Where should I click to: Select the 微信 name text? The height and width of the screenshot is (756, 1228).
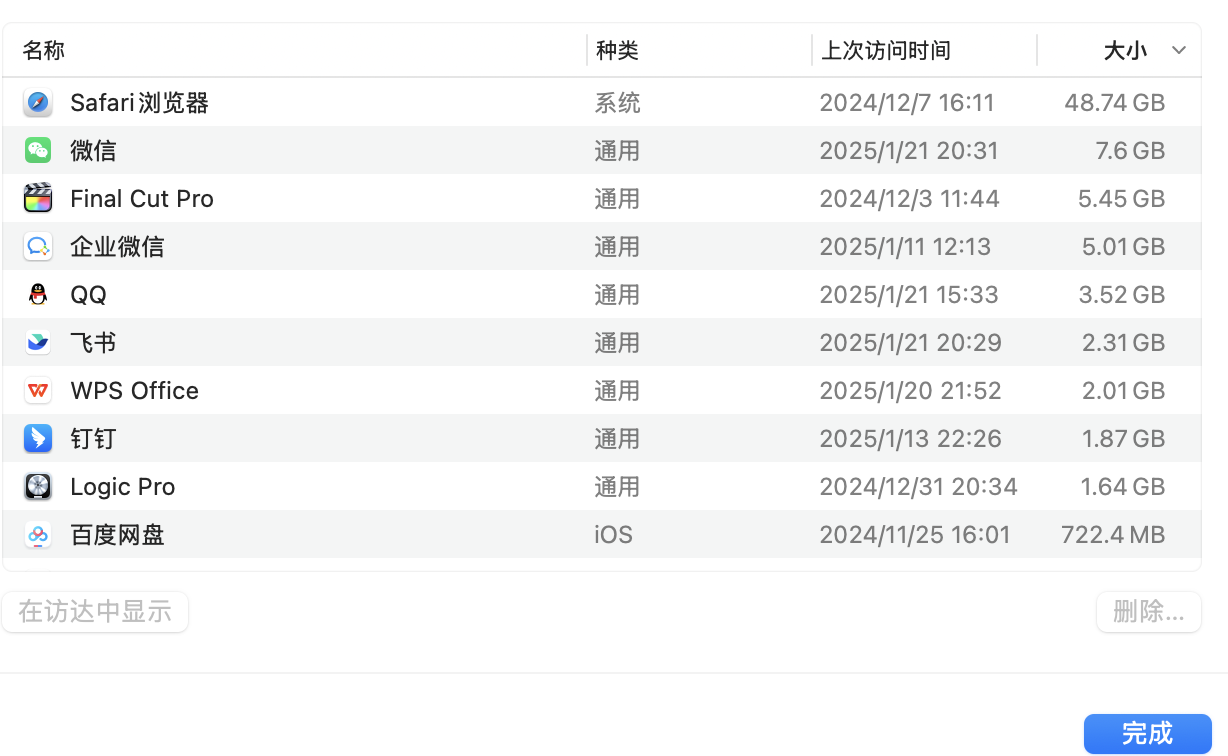tap(93, 151)
